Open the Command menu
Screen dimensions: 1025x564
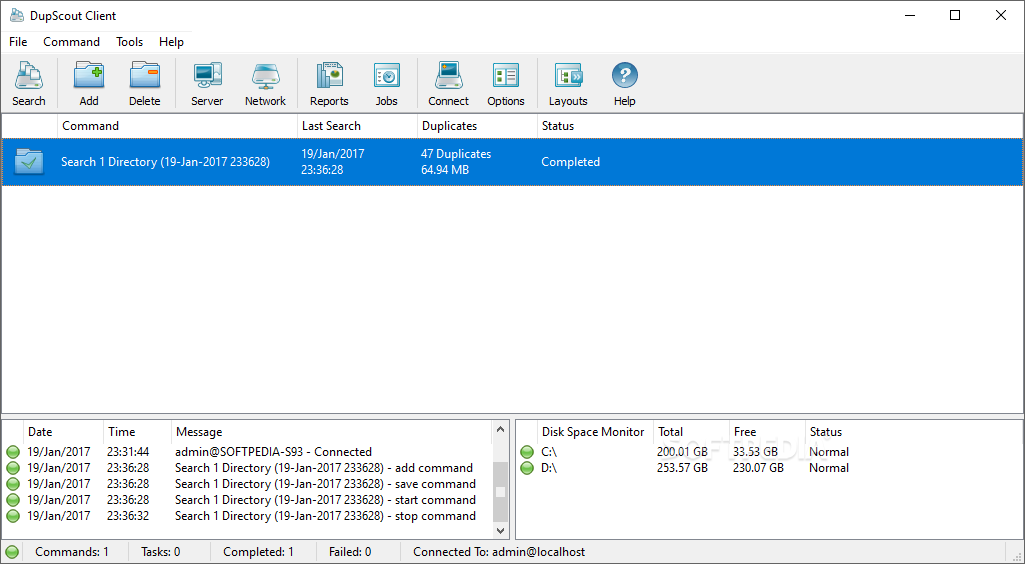click(x=71, y=42)
